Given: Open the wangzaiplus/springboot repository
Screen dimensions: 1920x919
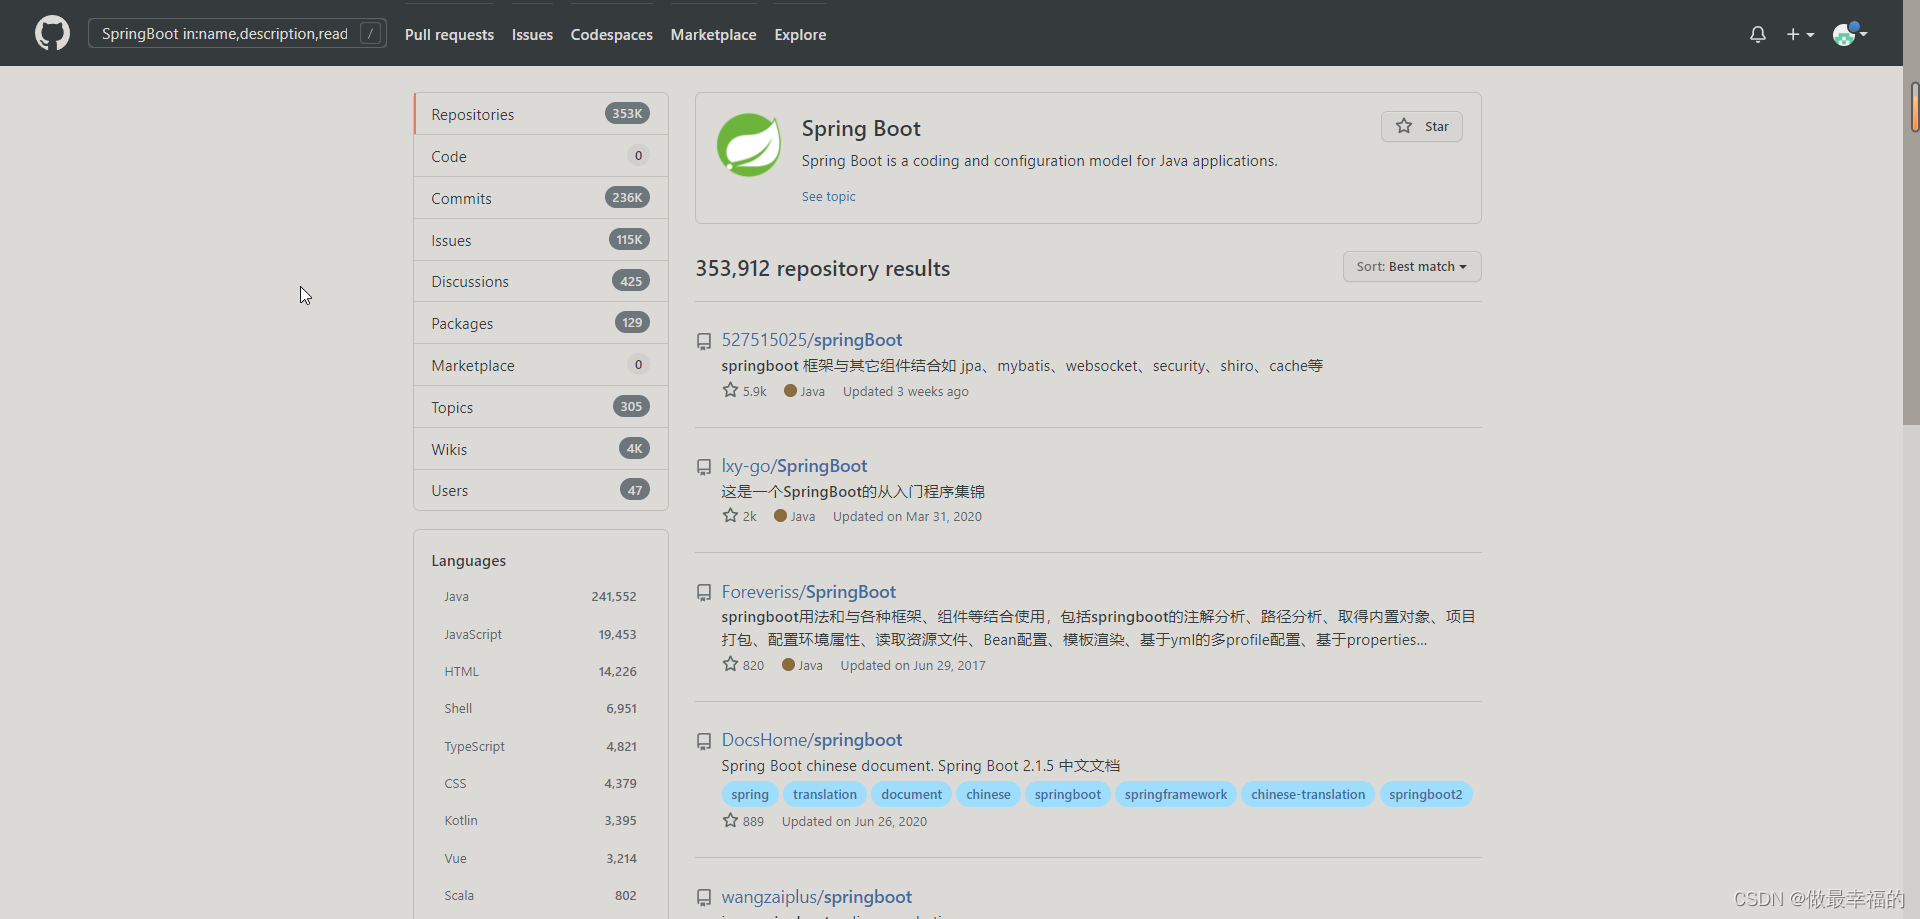Looking at the screenshot, I should [817, 897].
